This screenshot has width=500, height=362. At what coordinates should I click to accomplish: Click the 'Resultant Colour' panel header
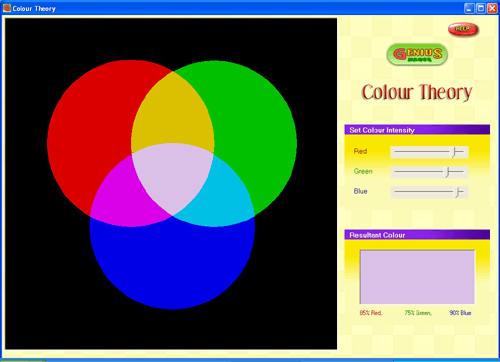417,235
